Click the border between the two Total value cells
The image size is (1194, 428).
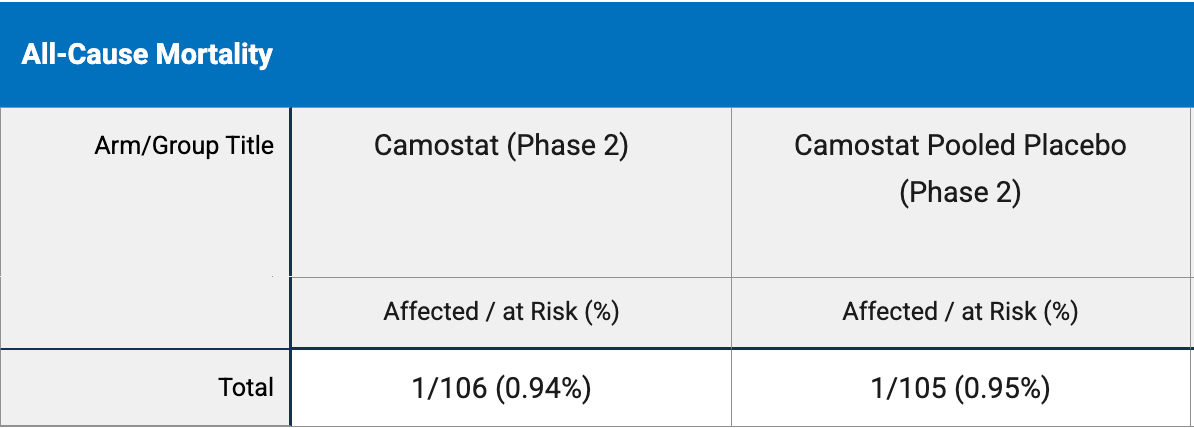pyautogui.click(x=731, y=387)
